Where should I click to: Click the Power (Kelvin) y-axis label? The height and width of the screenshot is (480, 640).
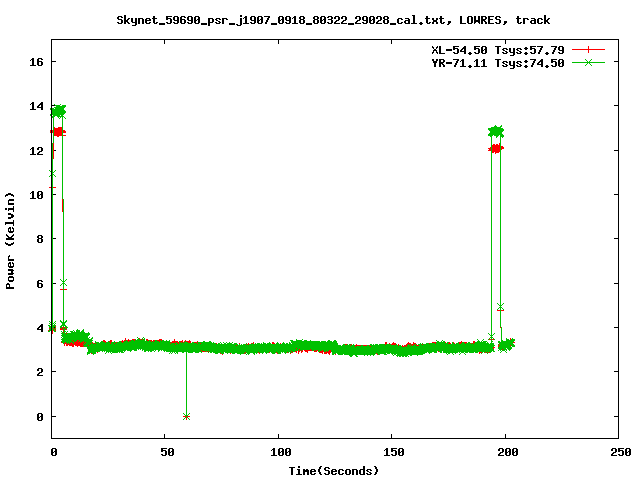[x=10, y=241]
